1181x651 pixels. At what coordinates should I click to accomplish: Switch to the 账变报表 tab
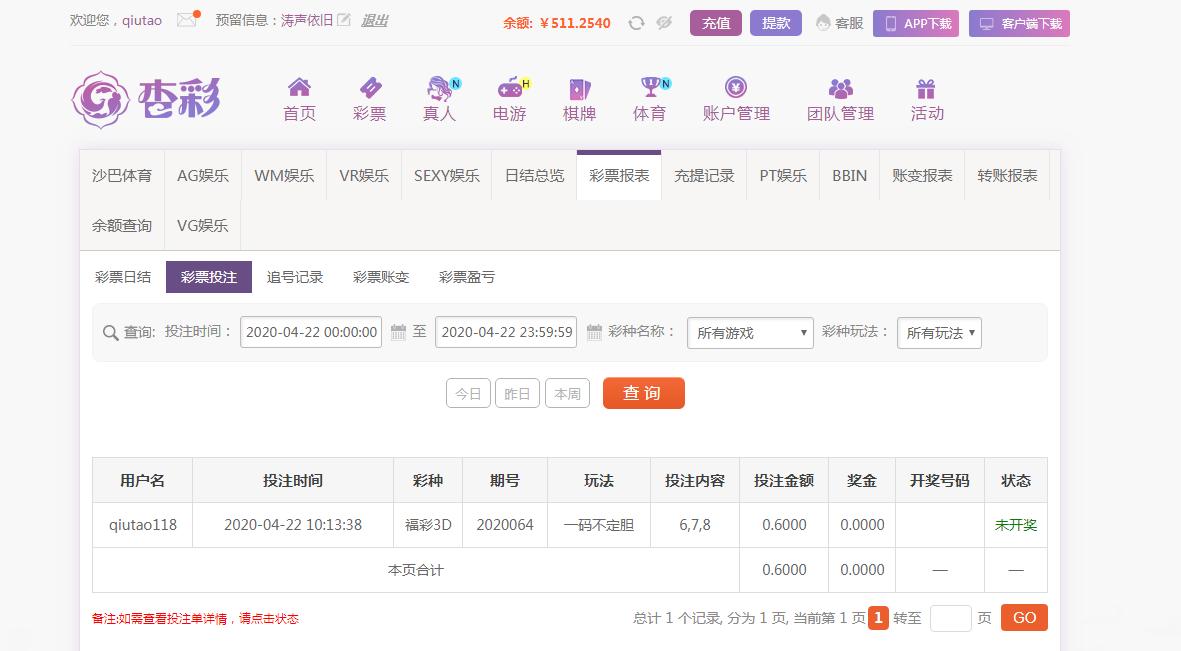pos(922,176)
